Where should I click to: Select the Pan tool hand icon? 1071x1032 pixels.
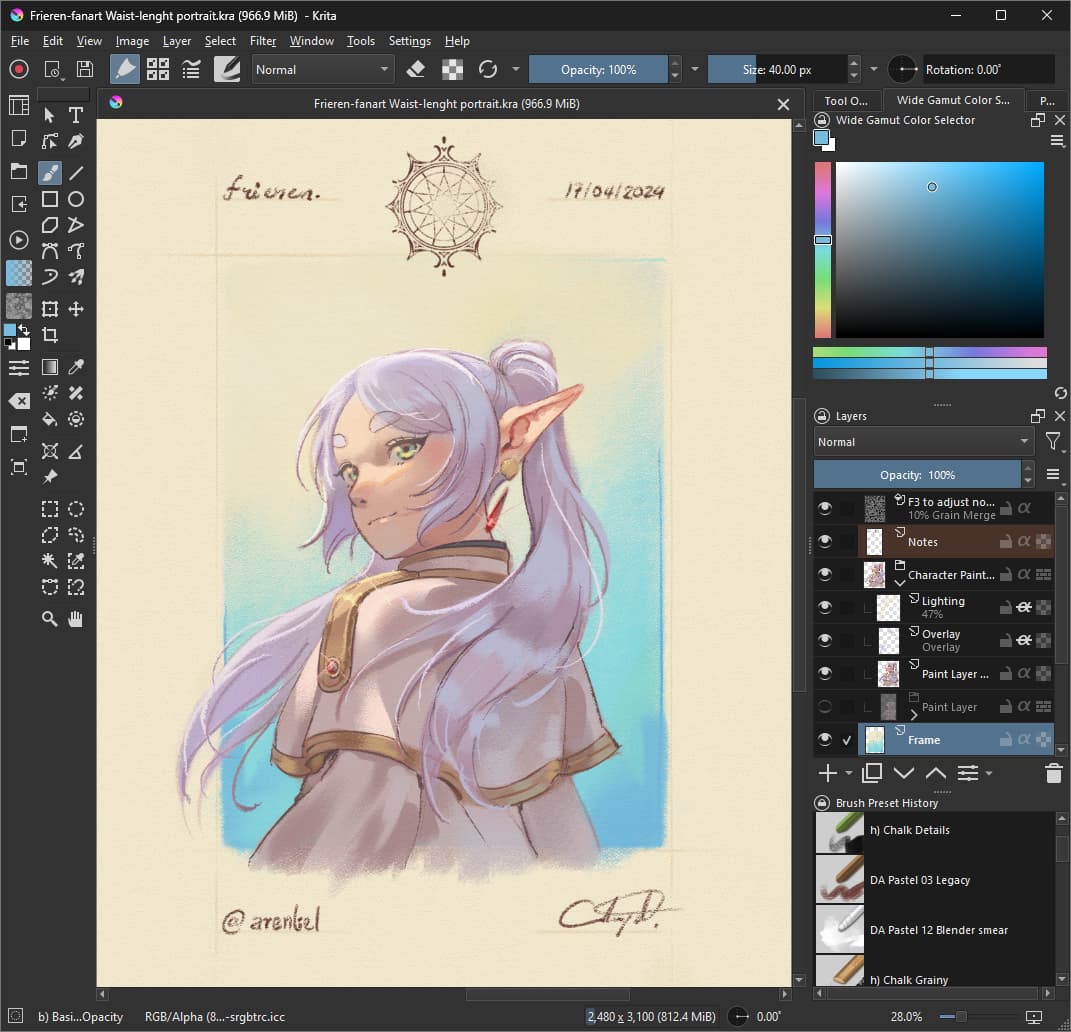[x=76, y=619]
